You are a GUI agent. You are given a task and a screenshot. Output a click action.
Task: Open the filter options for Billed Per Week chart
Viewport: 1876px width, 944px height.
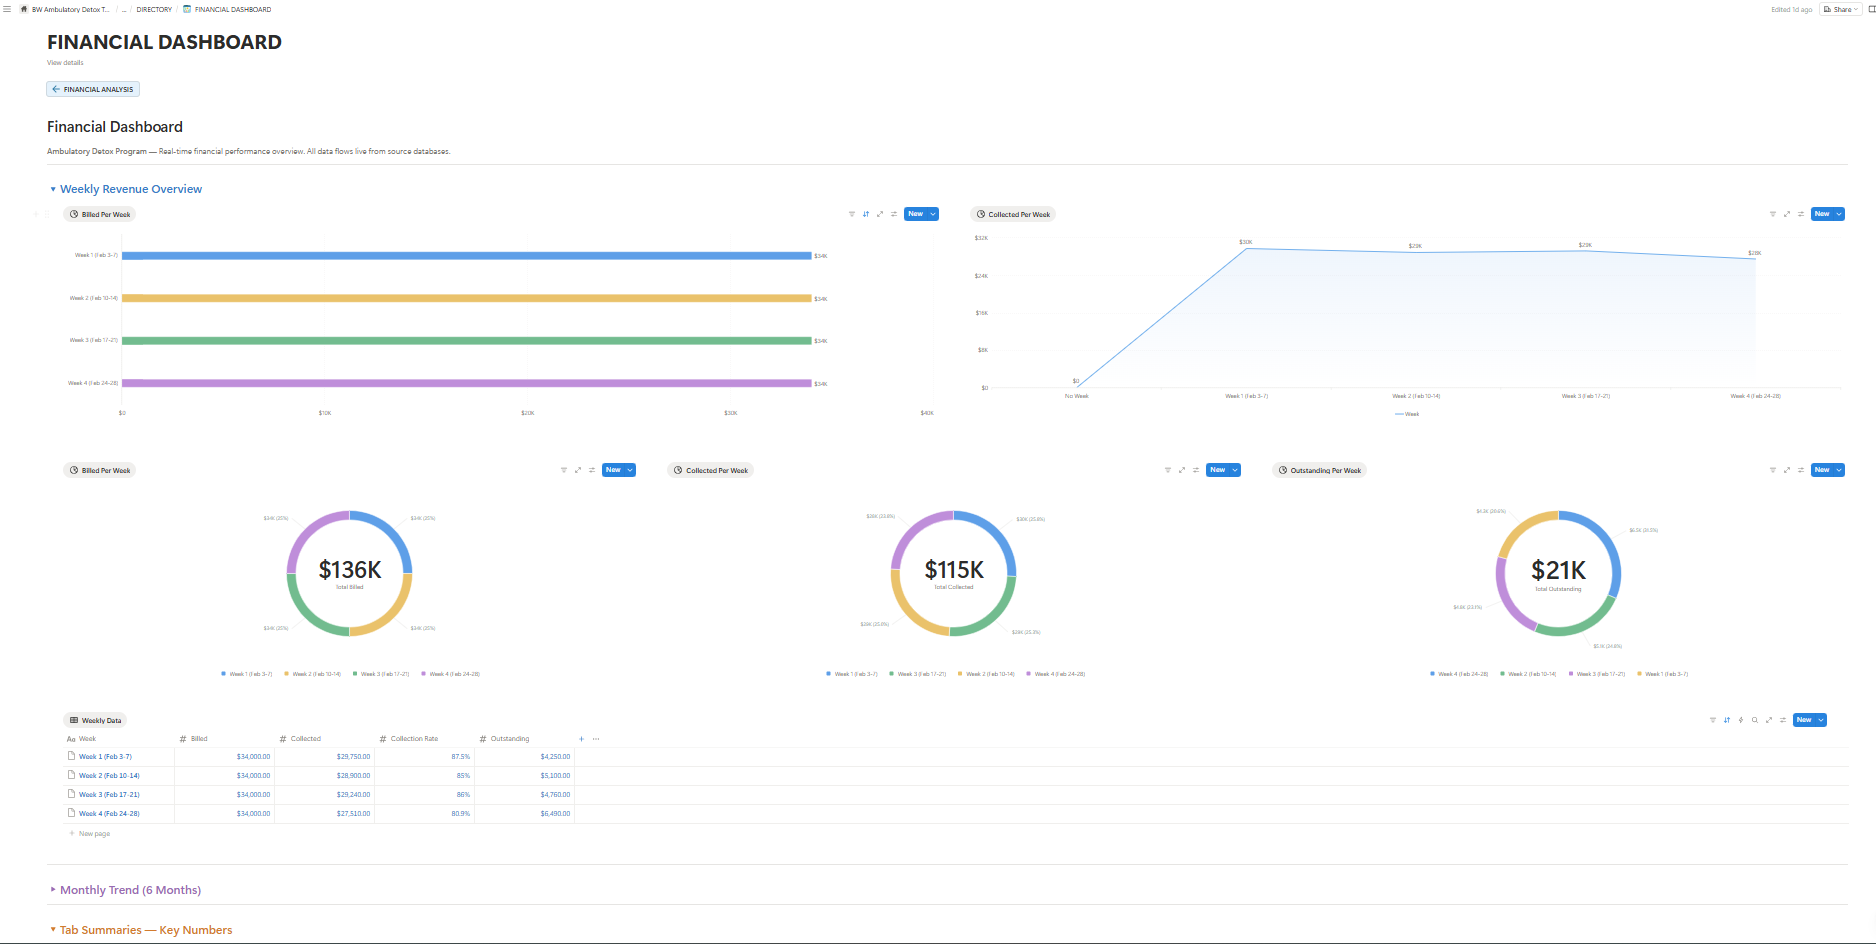point(851,213)
